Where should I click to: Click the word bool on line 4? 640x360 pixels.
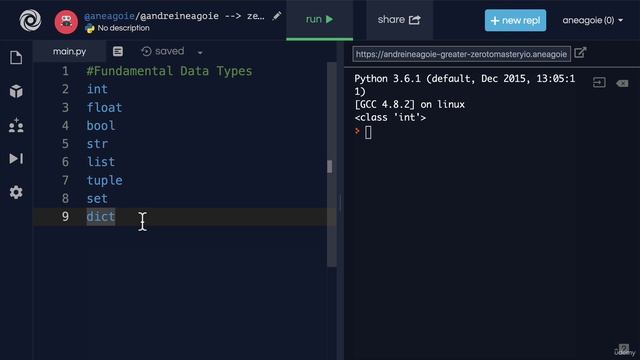[101, 125]
